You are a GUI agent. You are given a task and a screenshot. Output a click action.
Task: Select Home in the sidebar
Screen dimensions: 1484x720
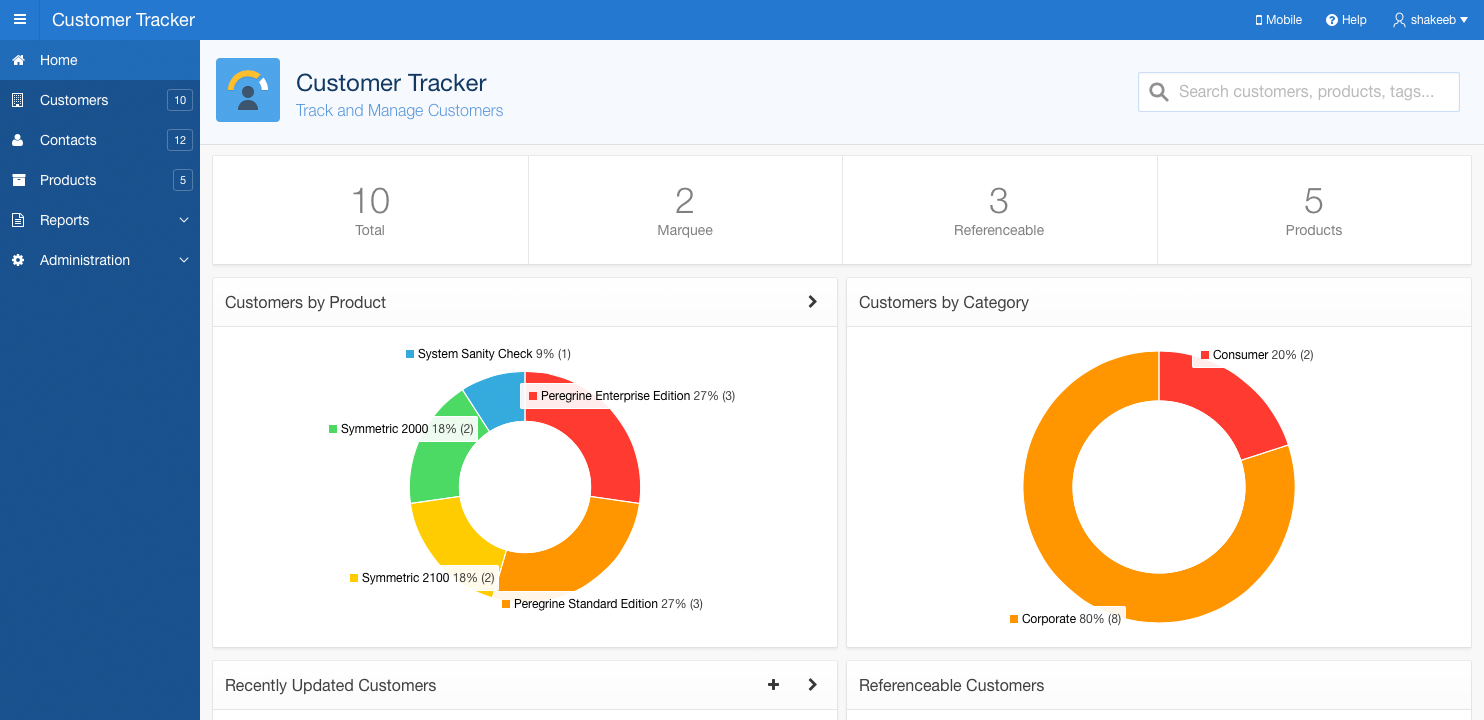[59, 60]
